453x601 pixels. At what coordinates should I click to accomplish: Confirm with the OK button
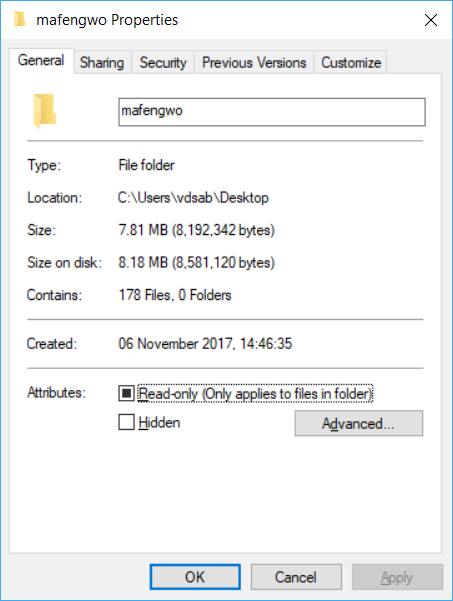tap(195, 577)
